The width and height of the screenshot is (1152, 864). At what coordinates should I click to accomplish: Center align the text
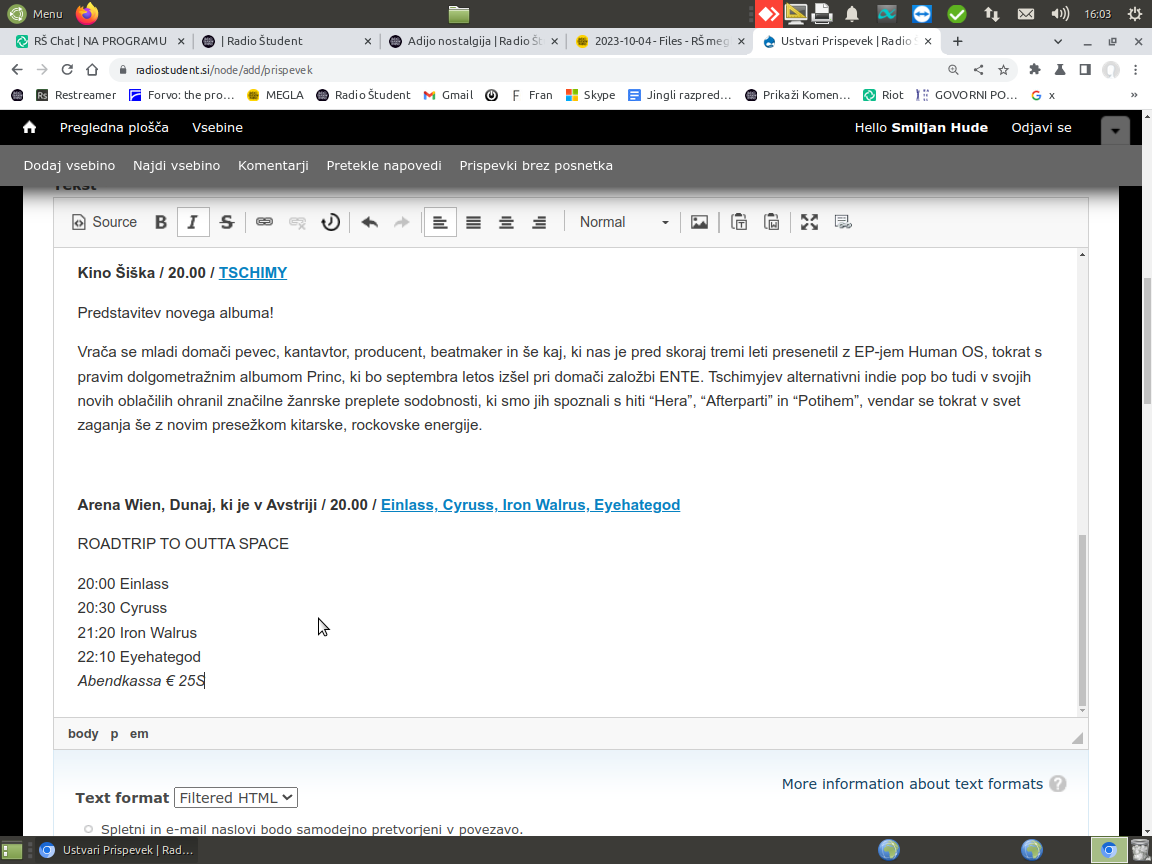pos(506,222)
